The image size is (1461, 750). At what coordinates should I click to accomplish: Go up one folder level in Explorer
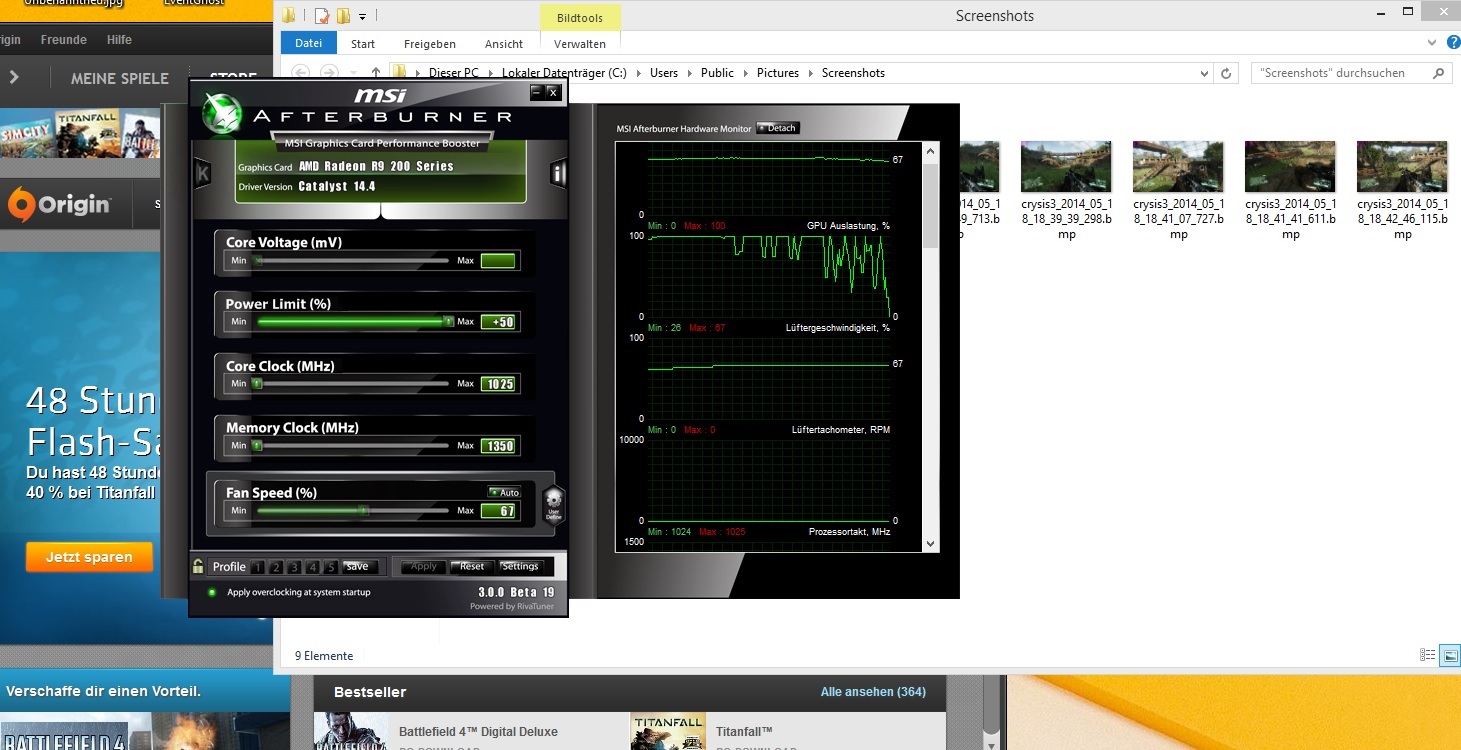point(376,73)
